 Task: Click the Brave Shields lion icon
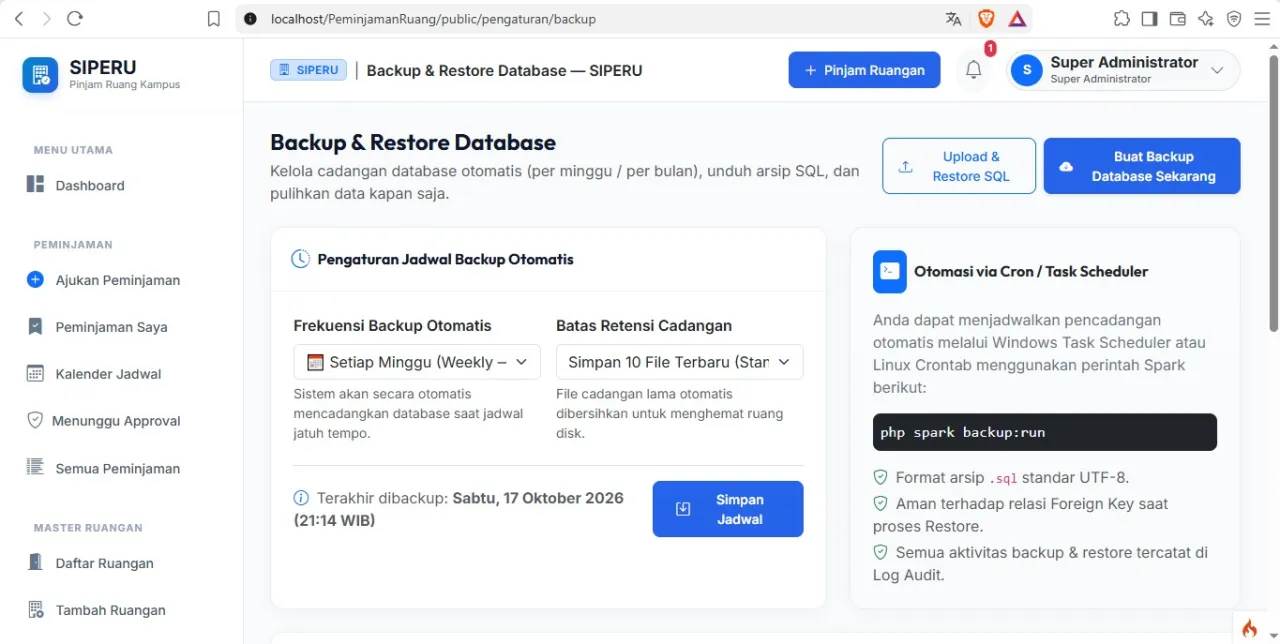(x=986, y=18)
